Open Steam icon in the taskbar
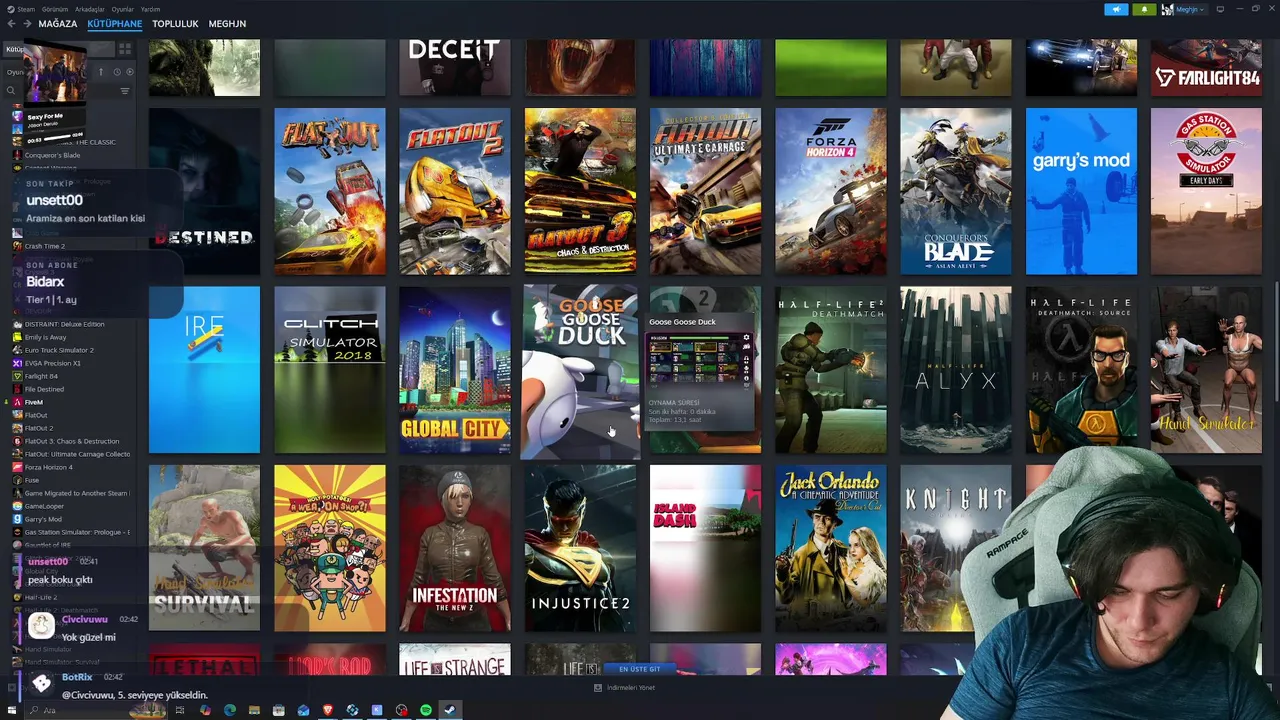This screenshot has height=720, width=1280. pos(450,710)
